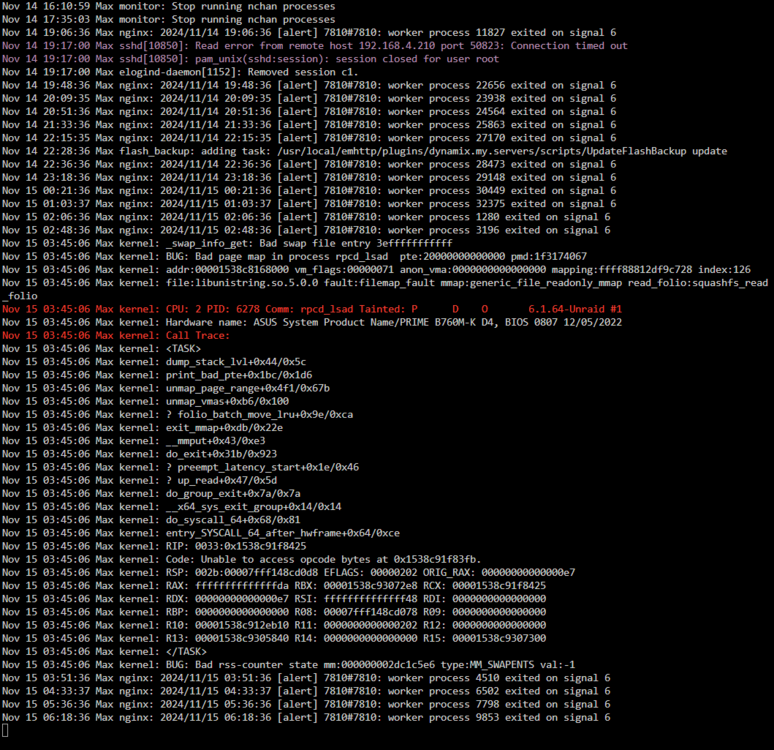The image size is (774, 750).
Task: Select the nginx 'worker process 11827' line
Action: 309,33
